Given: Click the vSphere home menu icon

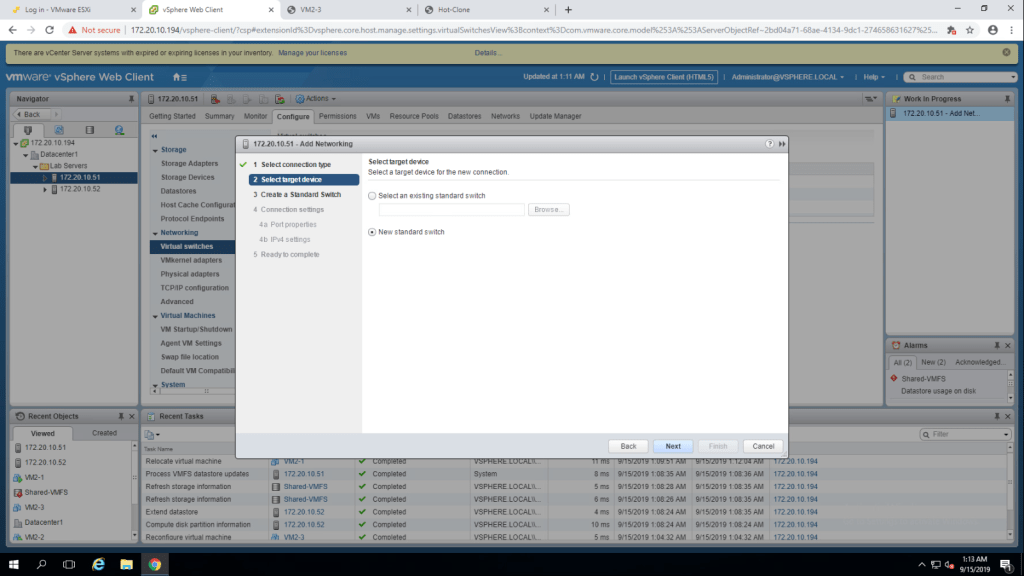Looking at the screenshot, I should [179, 77].
